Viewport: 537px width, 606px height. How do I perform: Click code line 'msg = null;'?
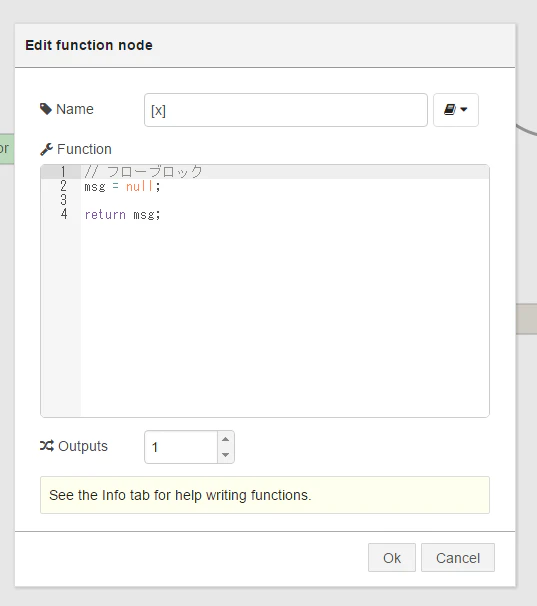point(122,186)
